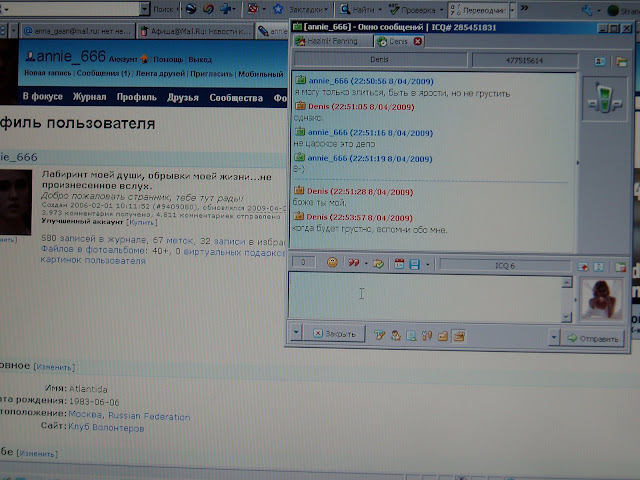
Task: Click the Помощь help link
Action: point(168,60)
